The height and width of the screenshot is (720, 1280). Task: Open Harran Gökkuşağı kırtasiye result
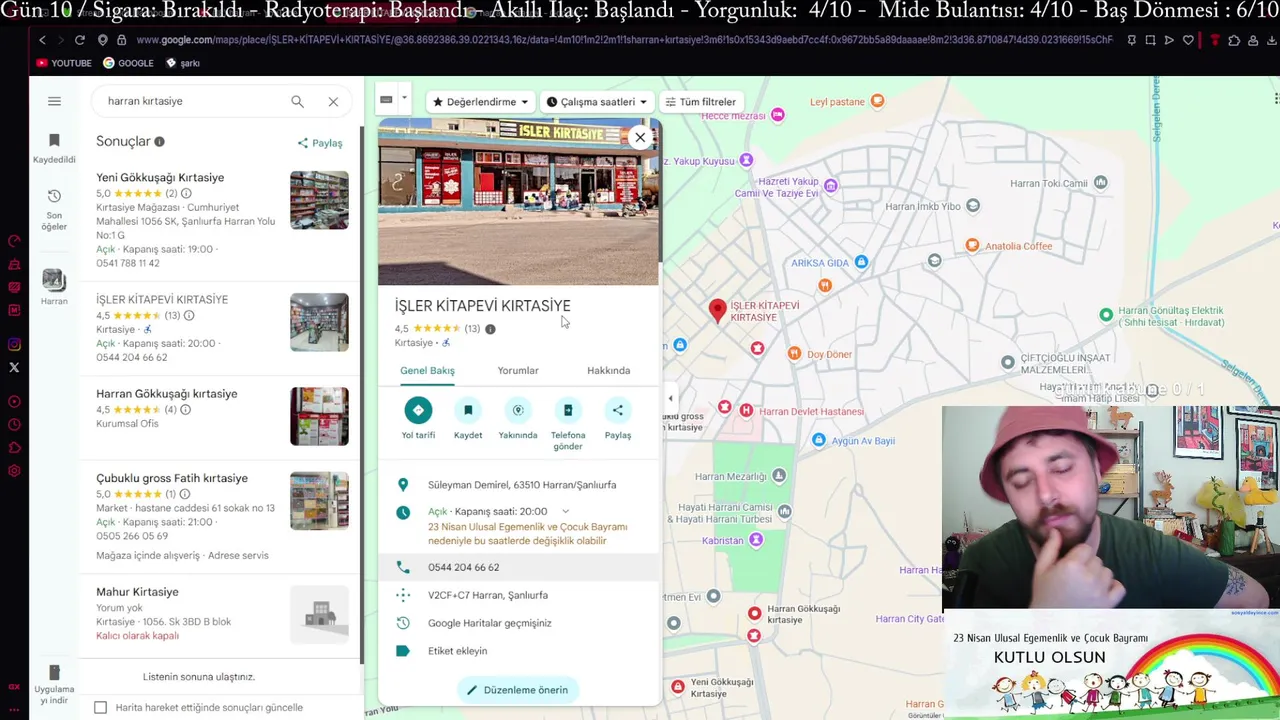(x=167, y=394)
